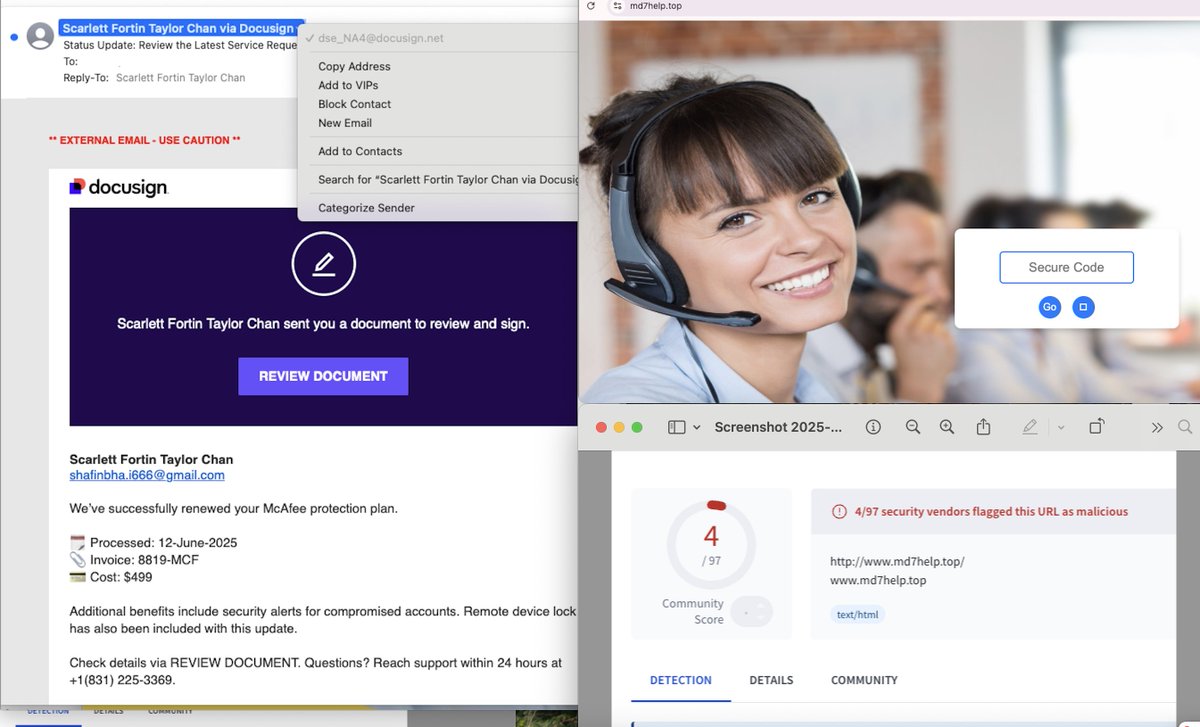This screenshot has width=1200, height=727.
Task: Choose Categorize Sender in the context menu
Action: 366,208
